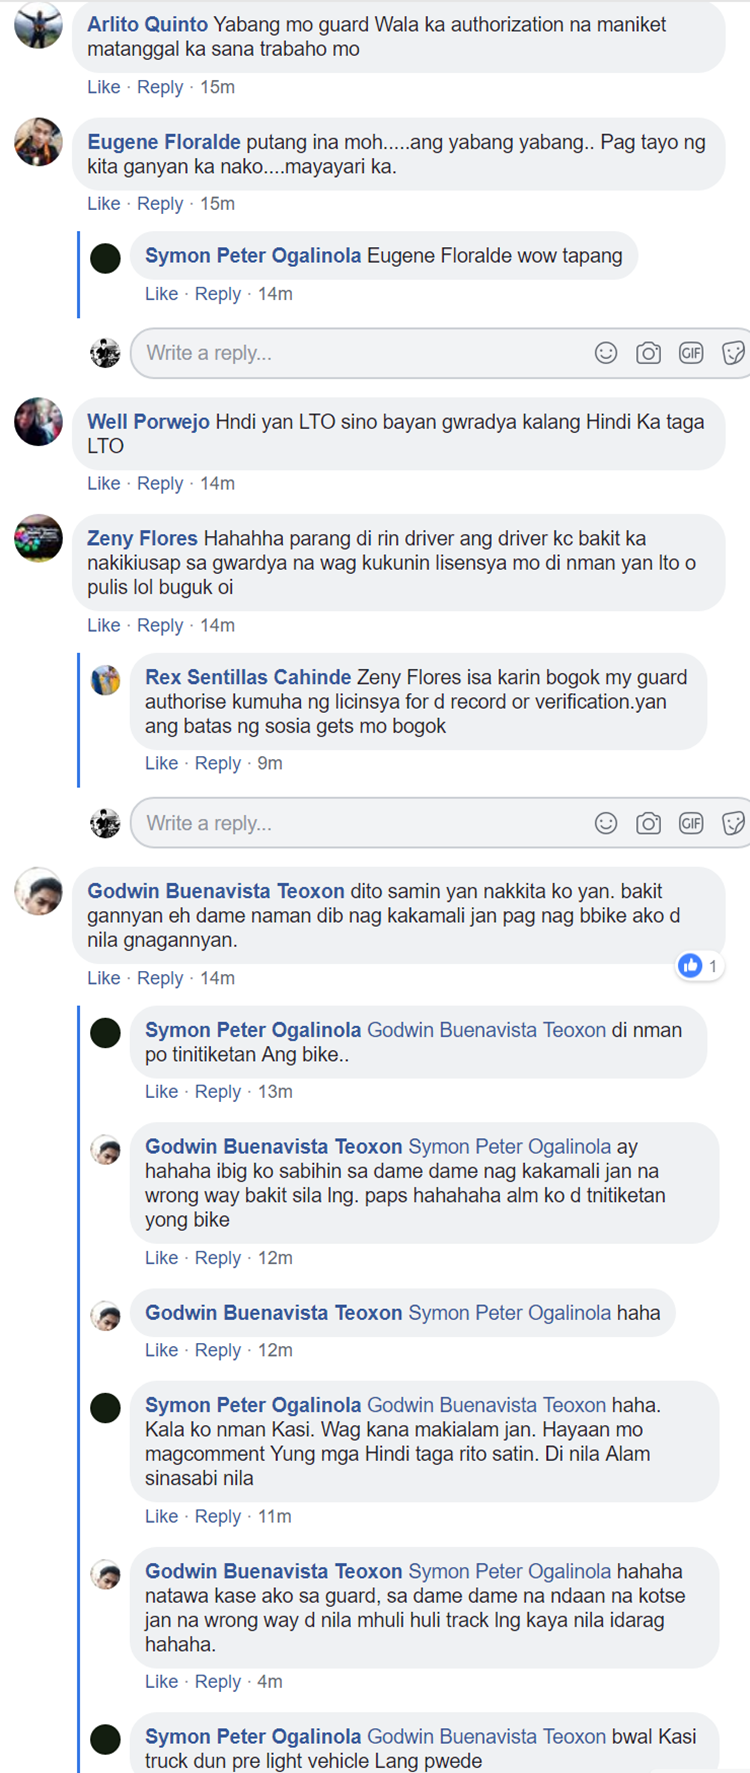Attach photo via camera icon in first reply box
The height and width of the screenshot is (1773, 750).
pyautogui.click(x=648, y=353)
